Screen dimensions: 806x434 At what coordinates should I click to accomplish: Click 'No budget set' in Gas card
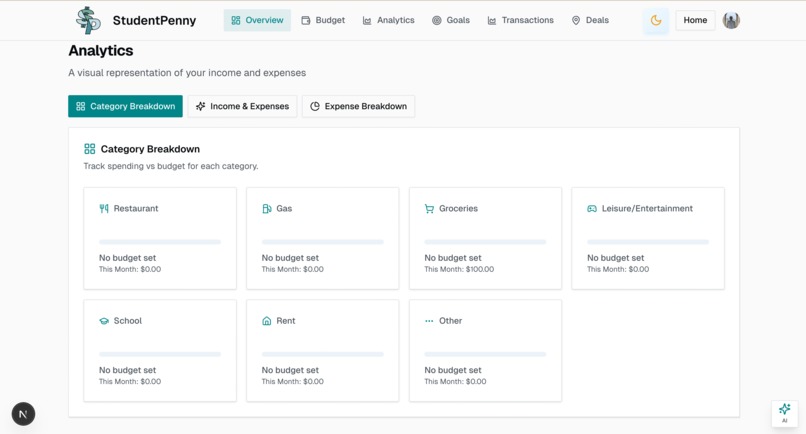tap(290, 258)
